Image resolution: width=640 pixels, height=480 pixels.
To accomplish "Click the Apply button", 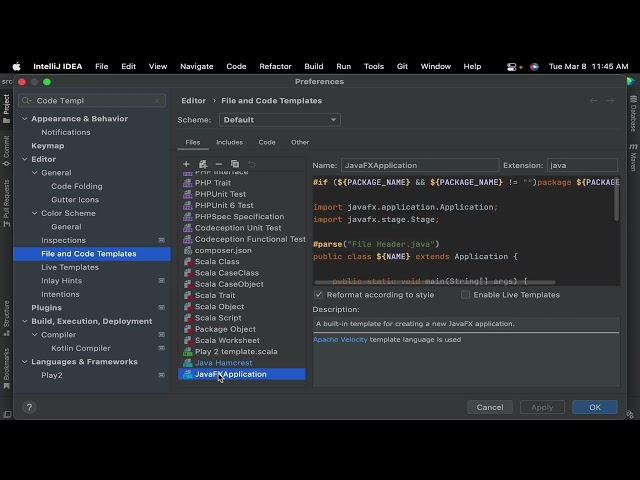I will (x=542, y=407).
